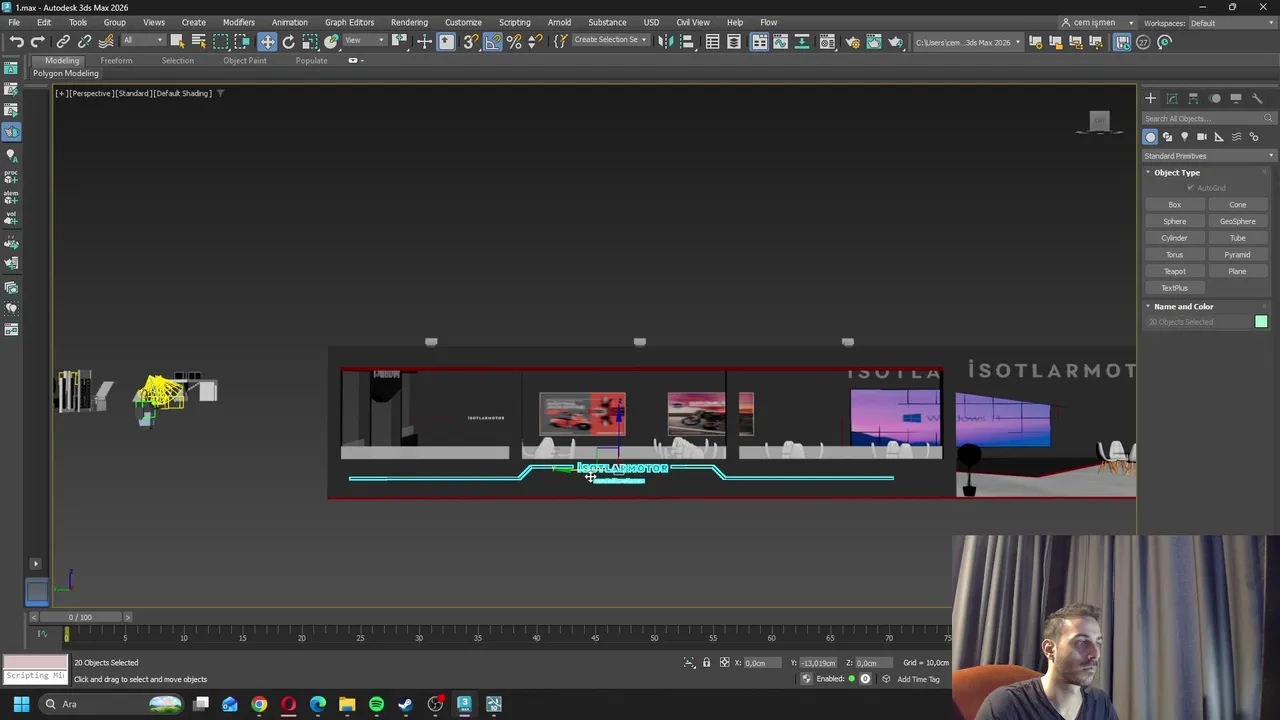This screenshot has width=1280, height=720.
Task: Click the TextPlus button
Action: coord(1174,288)
